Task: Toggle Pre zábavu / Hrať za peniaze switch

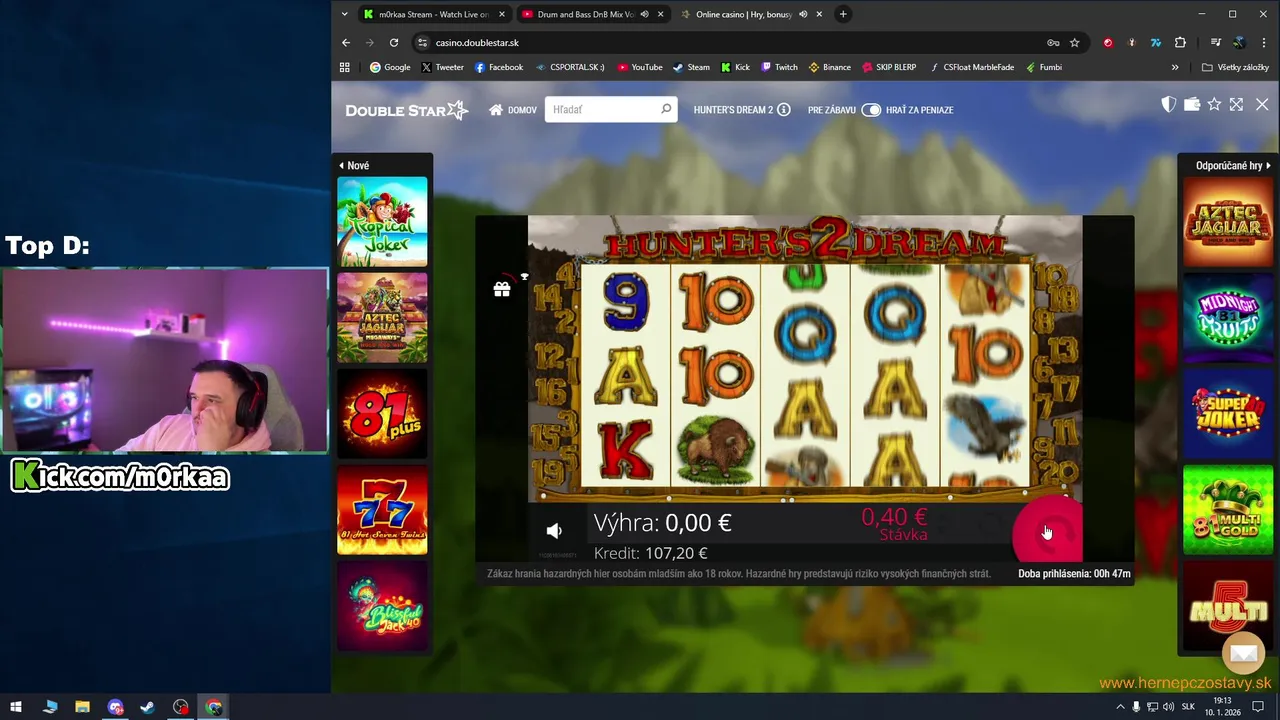Action: [871, 110]
